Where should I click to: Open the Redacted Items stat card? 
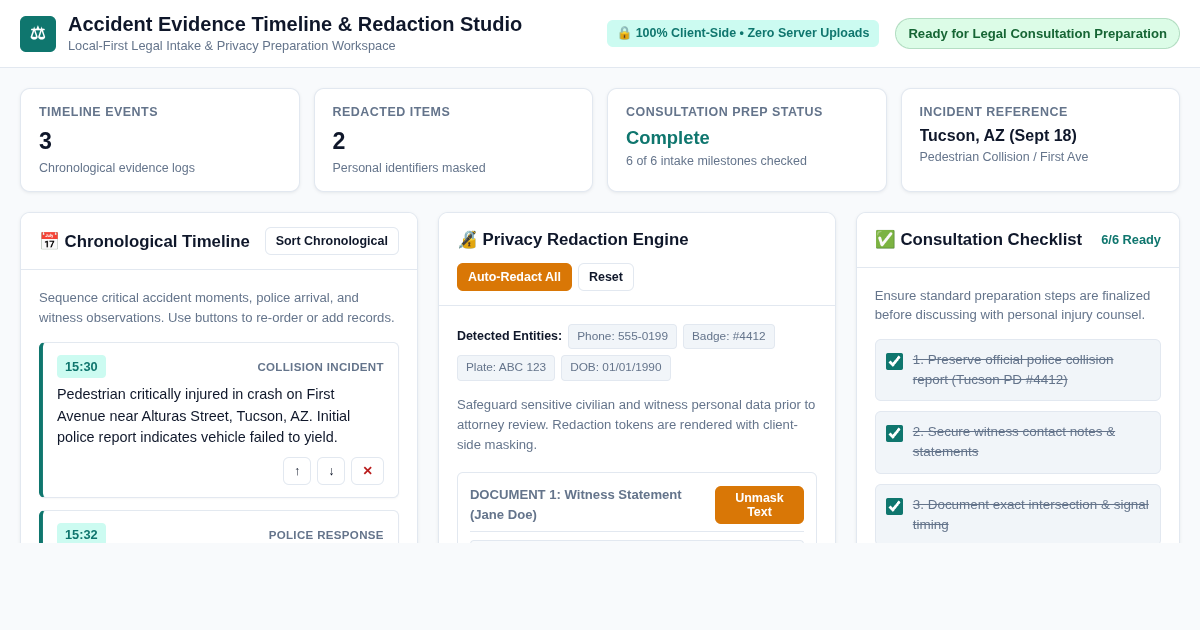pyautogui.click(x=453, y=140)
